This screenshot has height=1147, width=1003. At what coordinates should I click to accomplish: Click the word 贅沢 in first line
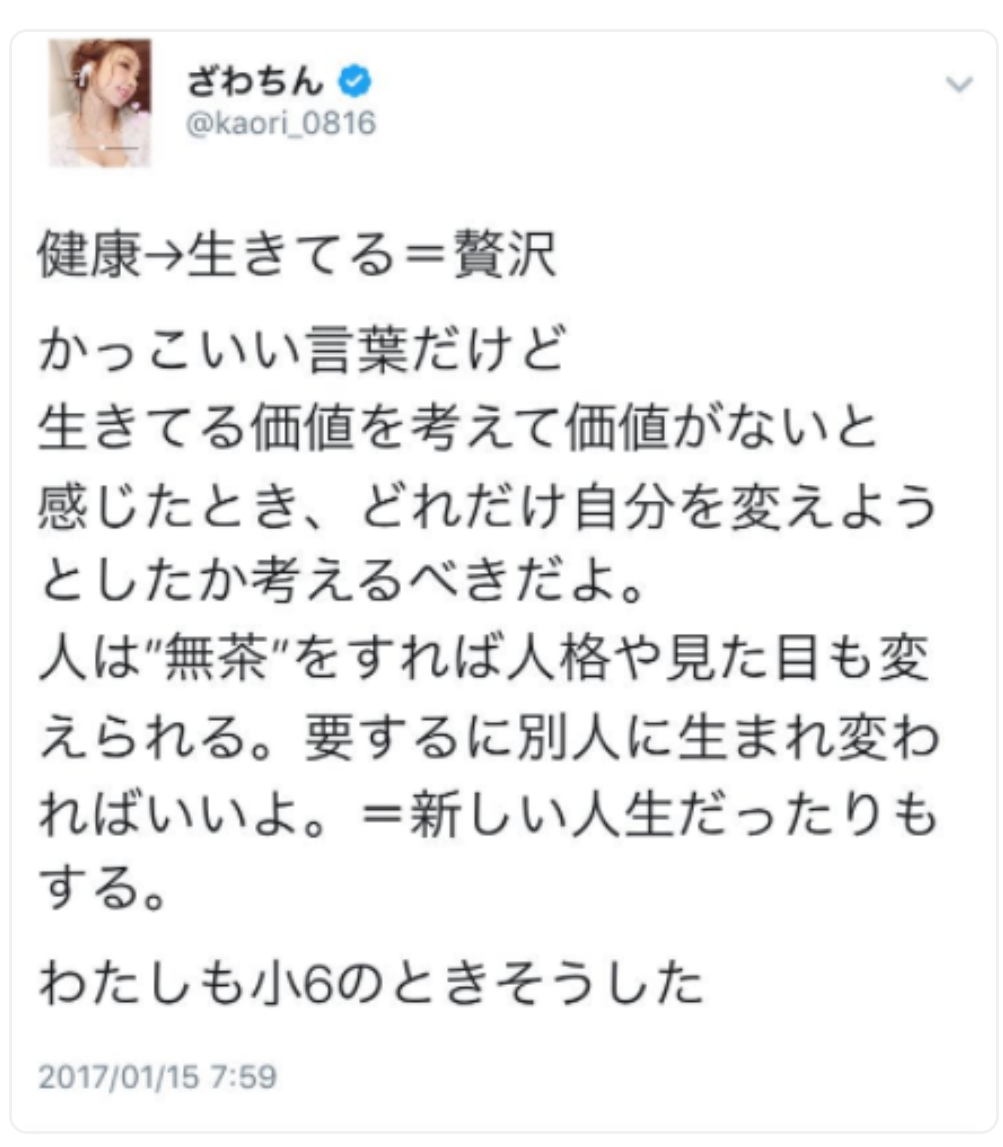(505, 255)
